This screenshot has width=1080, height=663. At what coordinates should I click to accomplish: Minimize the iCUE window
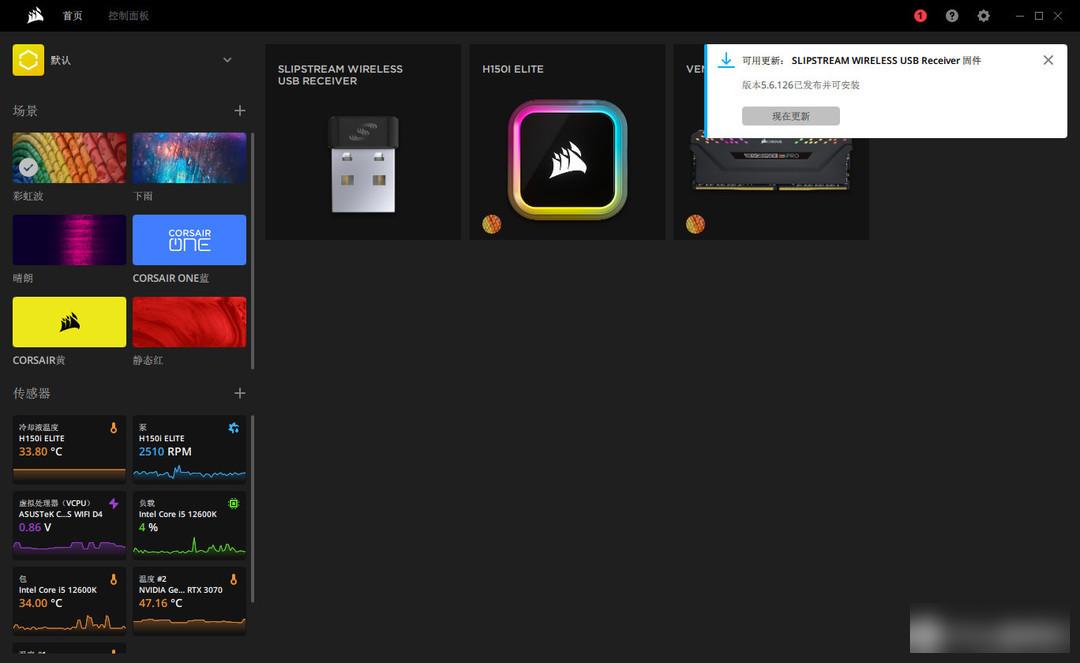[1020, 16]
